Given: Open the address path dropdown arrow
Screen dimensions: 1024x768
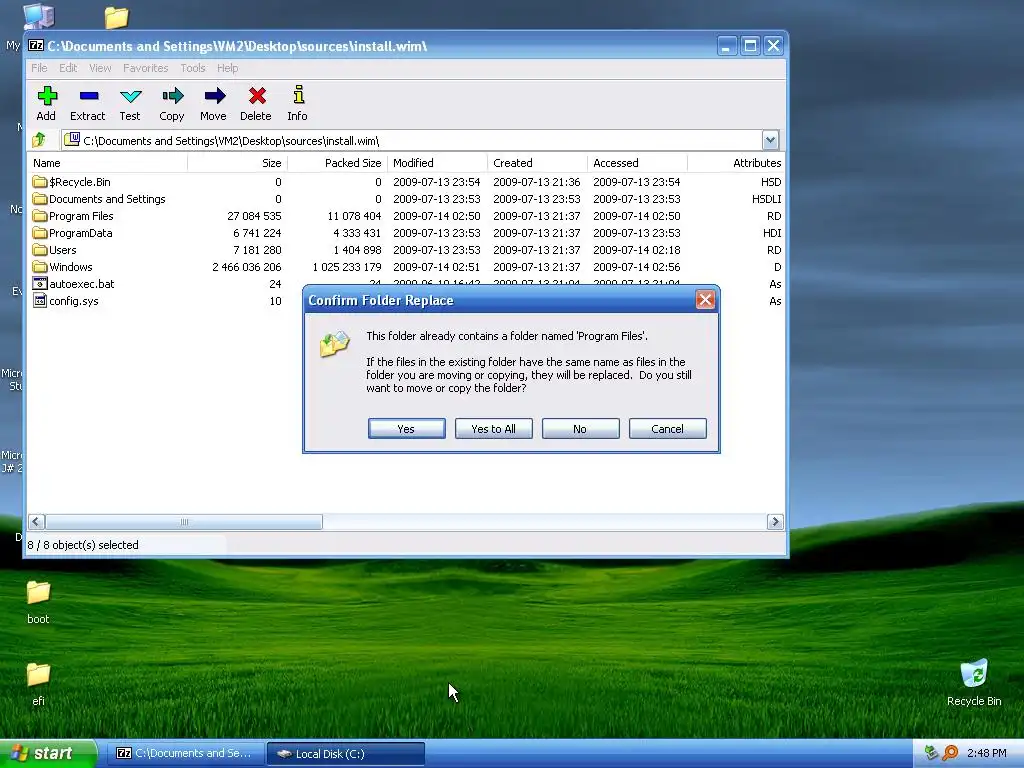Looking at the screenshot, I should coord(770,140).
